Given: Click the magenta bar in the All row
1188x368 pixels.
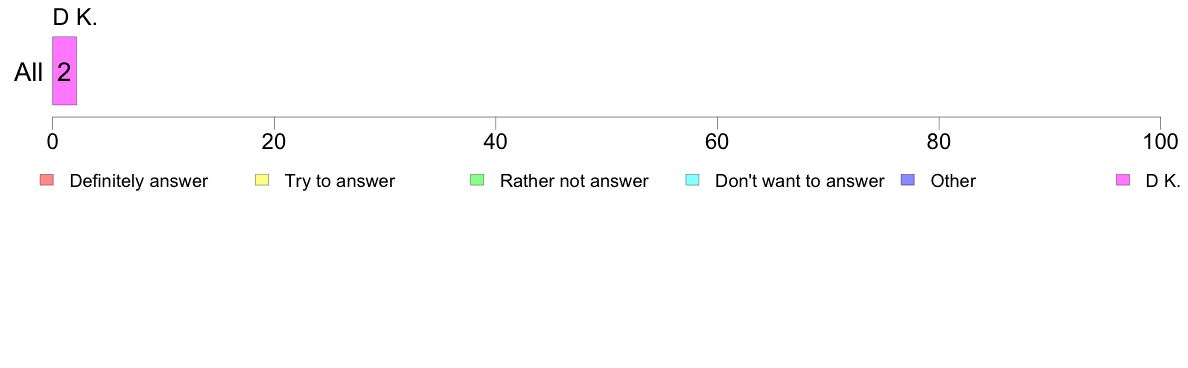Looking at the screenshot, I should pyautogui.click(x=64, y=70).
